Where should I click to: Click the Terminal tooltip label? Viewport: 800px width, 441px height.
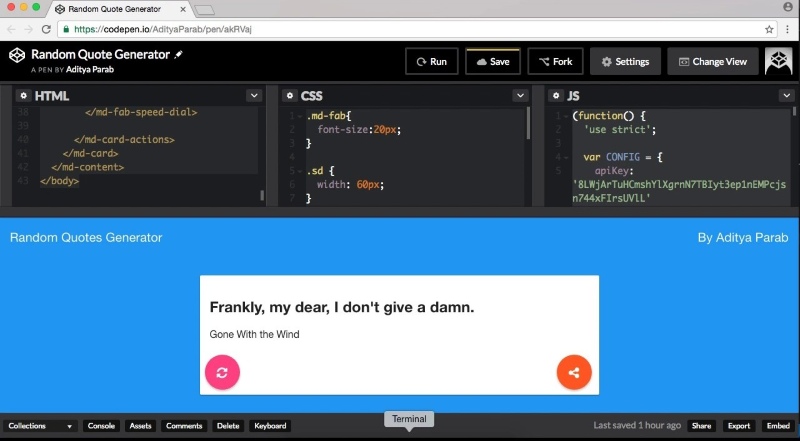(409, 419)
